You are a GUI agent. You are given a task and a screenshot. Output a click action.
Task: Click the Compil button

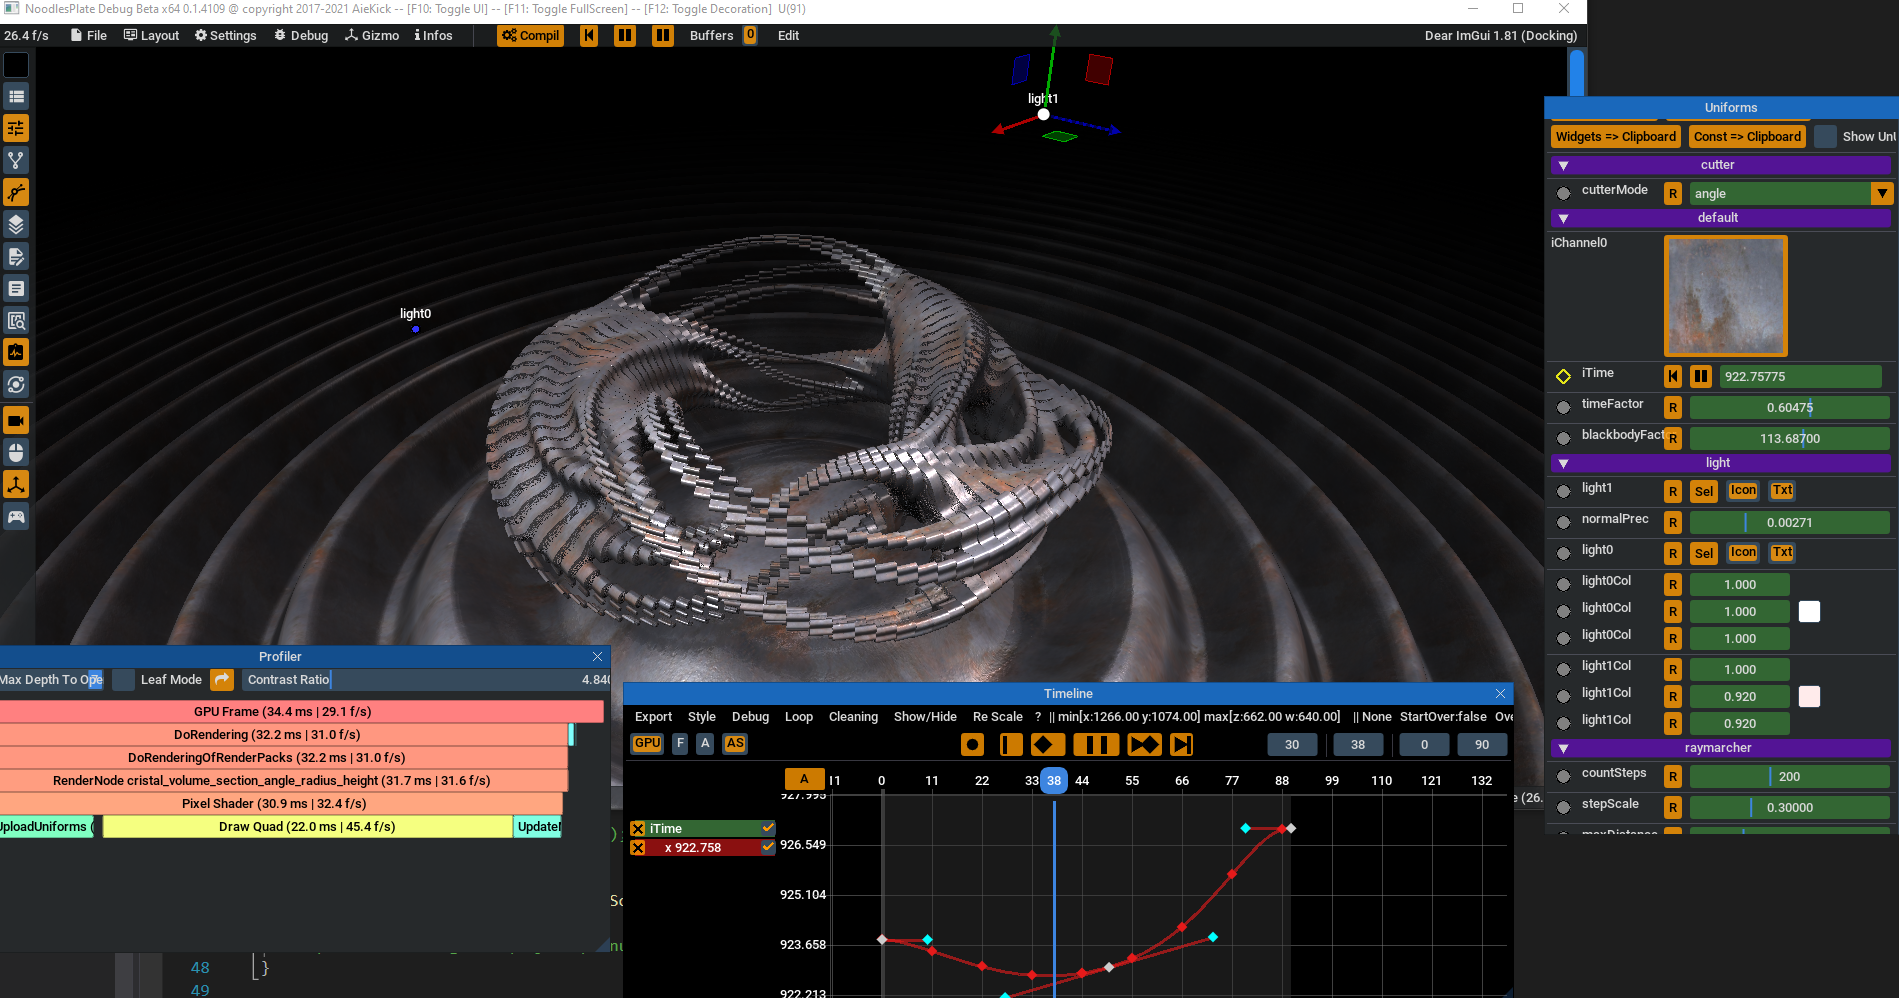pyautogui.click(x=531, y=36)
